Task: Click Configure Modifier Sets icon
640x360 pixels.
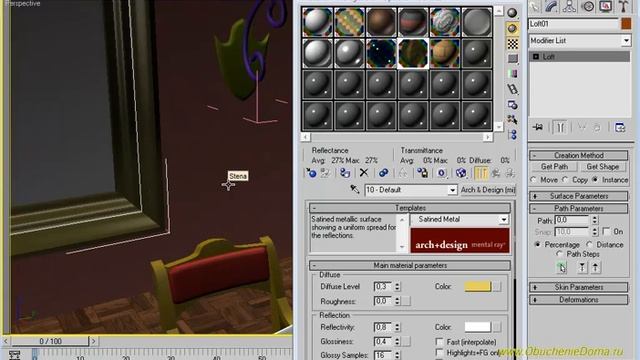Action: tap(620, 127)
